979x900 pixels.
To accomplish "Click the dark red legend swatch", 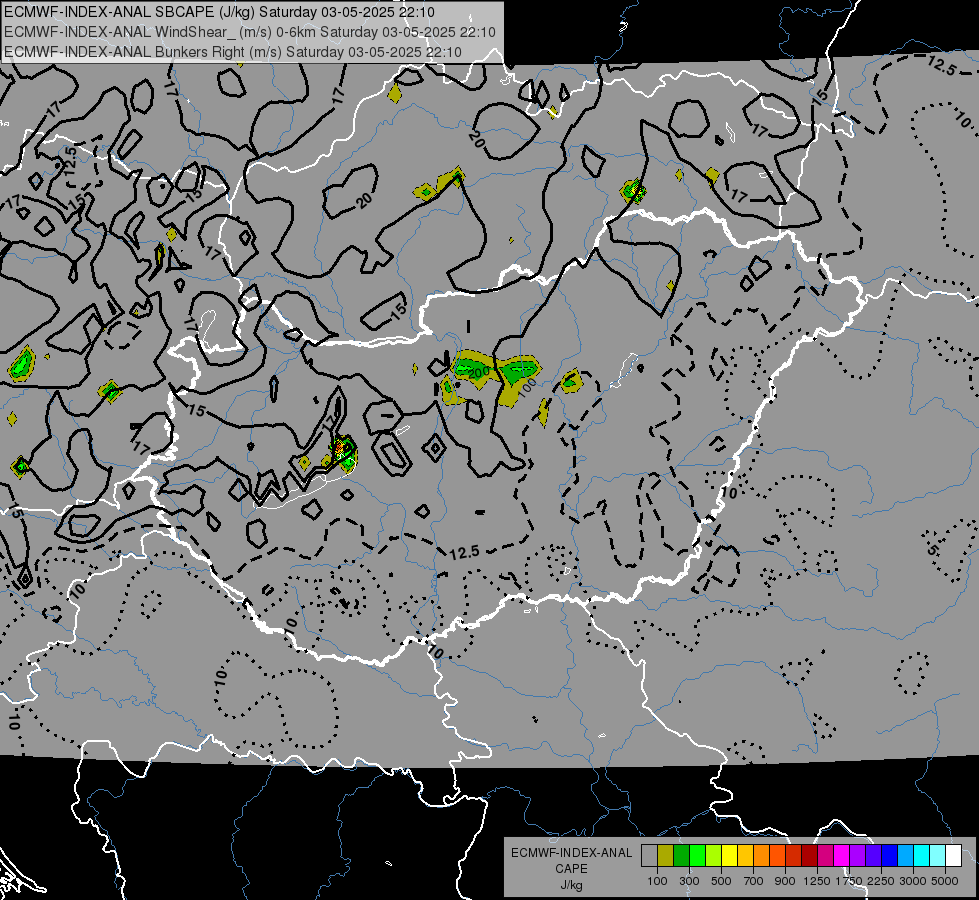I will click(809, 856).
